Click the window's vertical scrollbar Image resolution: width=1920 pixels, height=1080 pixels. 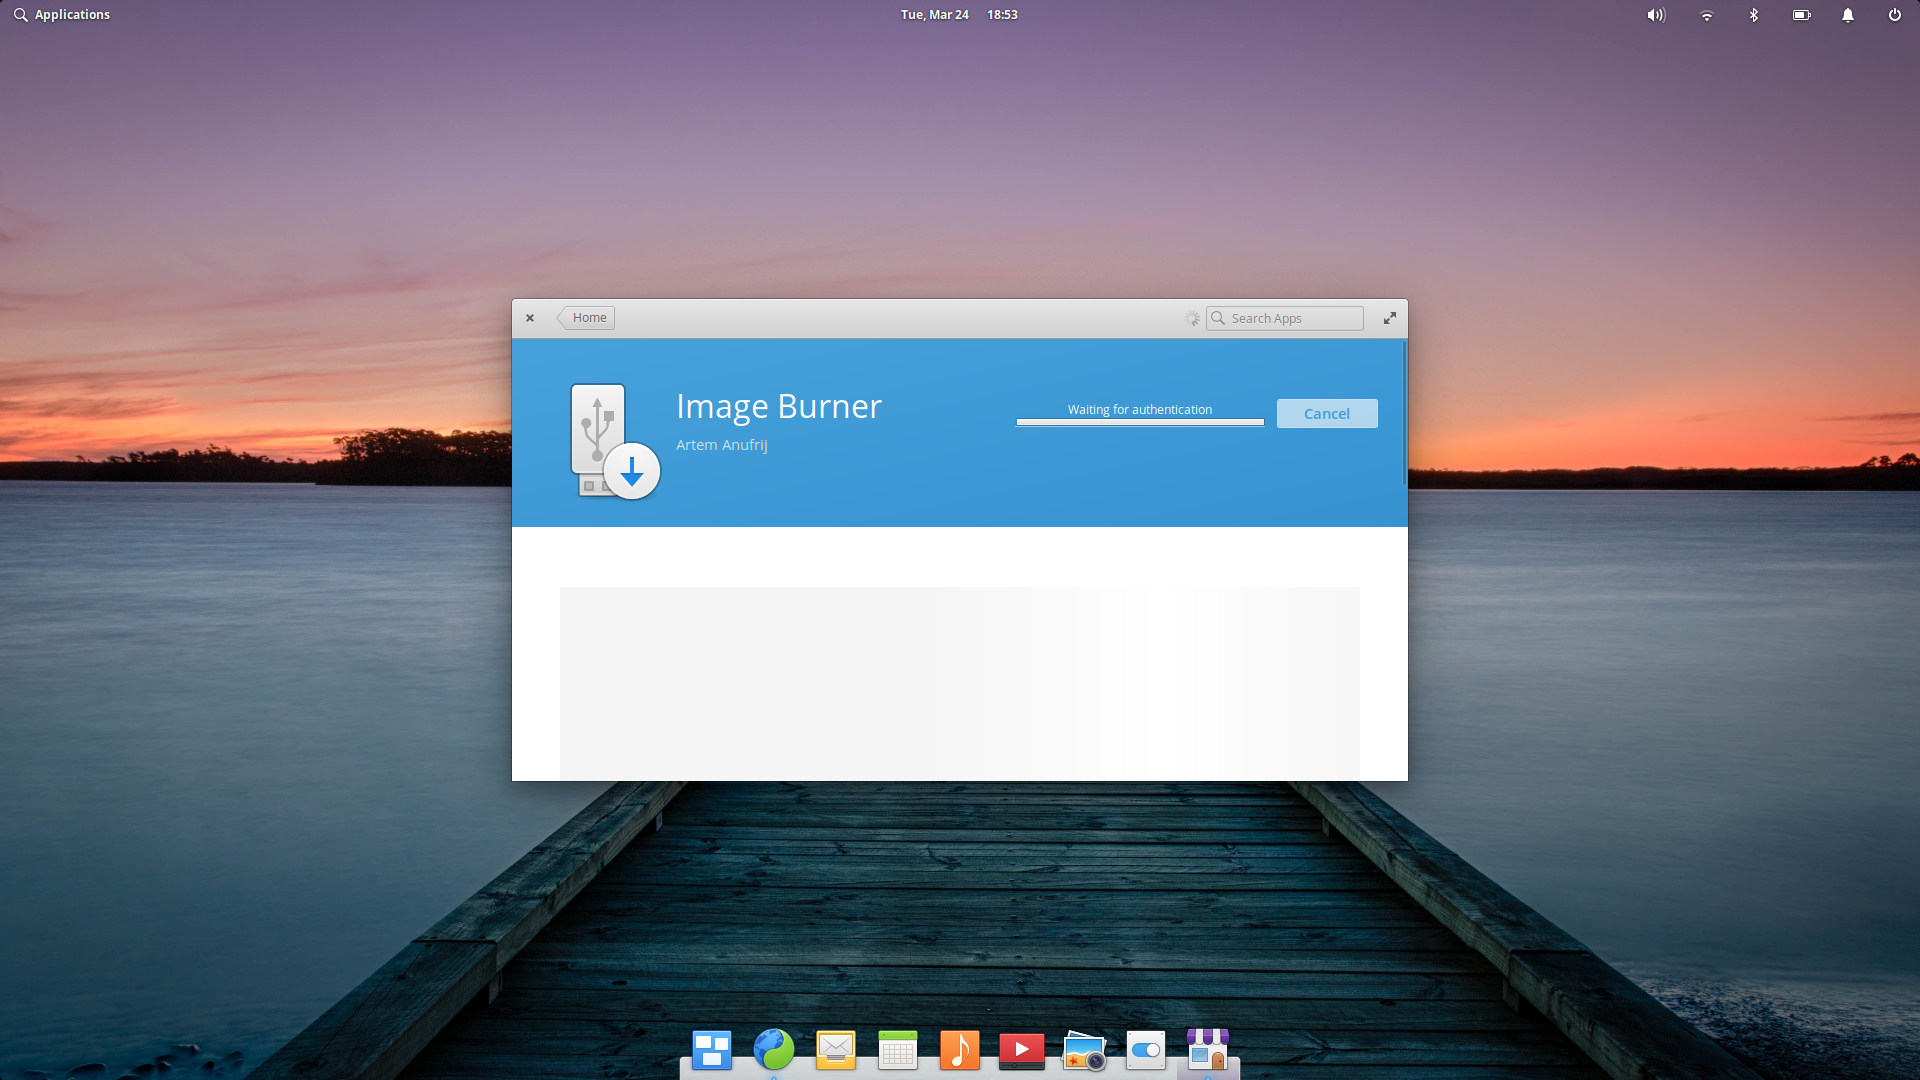(1404, 413)
